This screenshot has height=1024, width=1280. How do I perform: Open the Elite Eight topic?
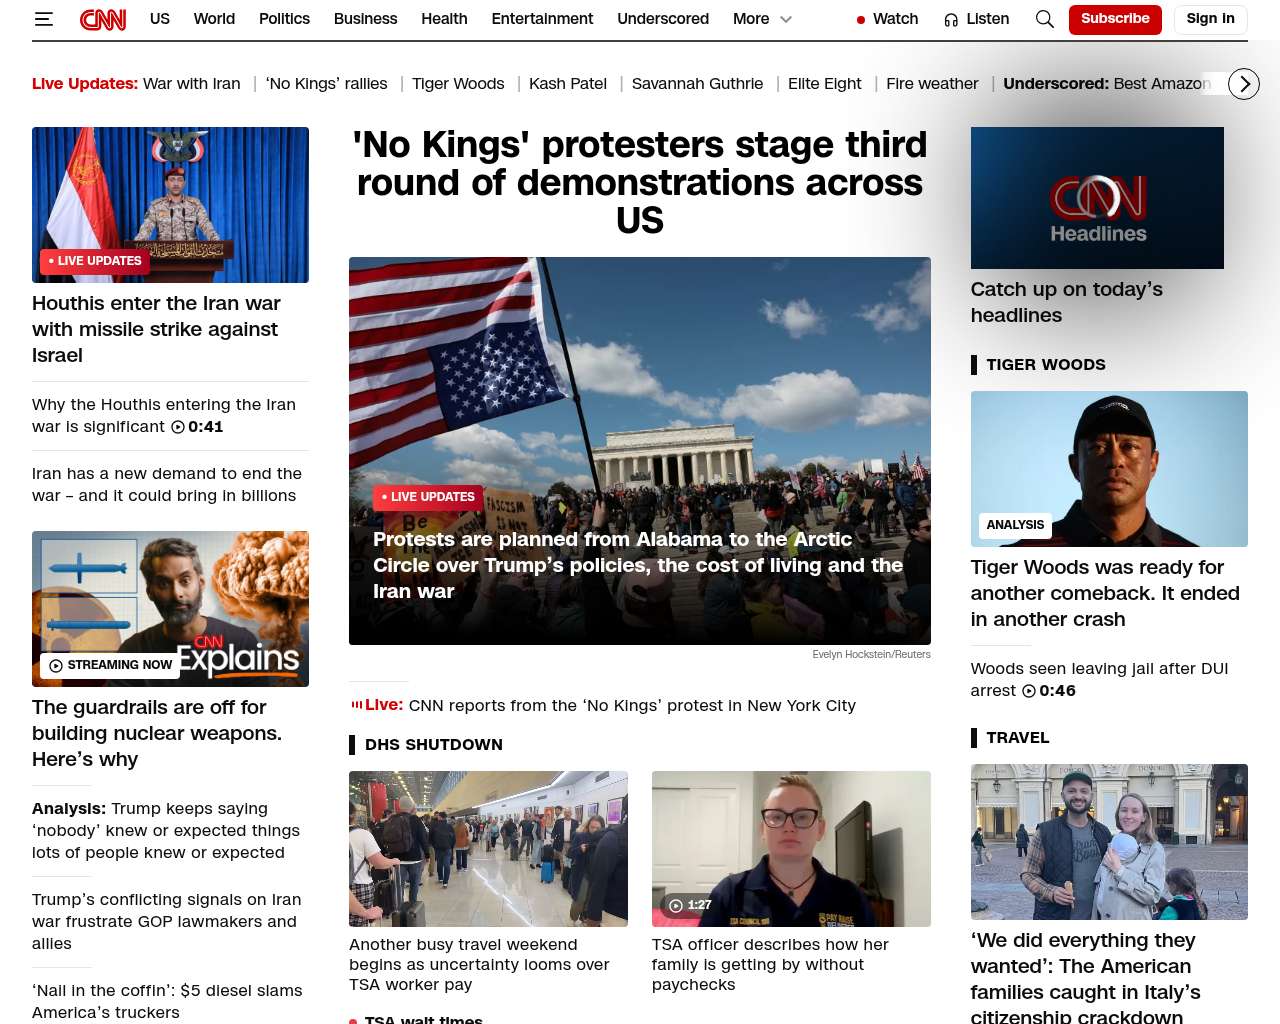[824, 84]
